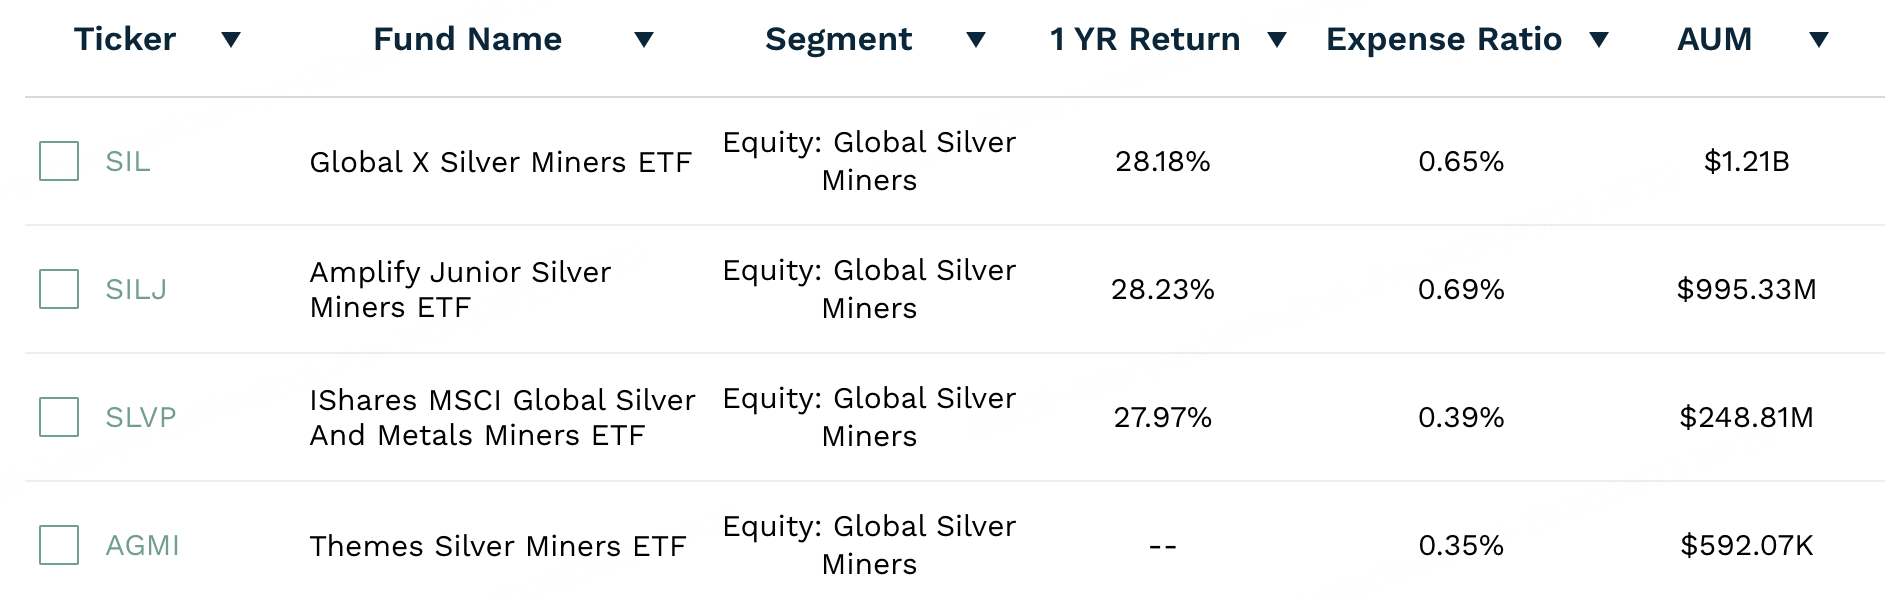Select the Expense Ratio column header

coord(1443,39)
